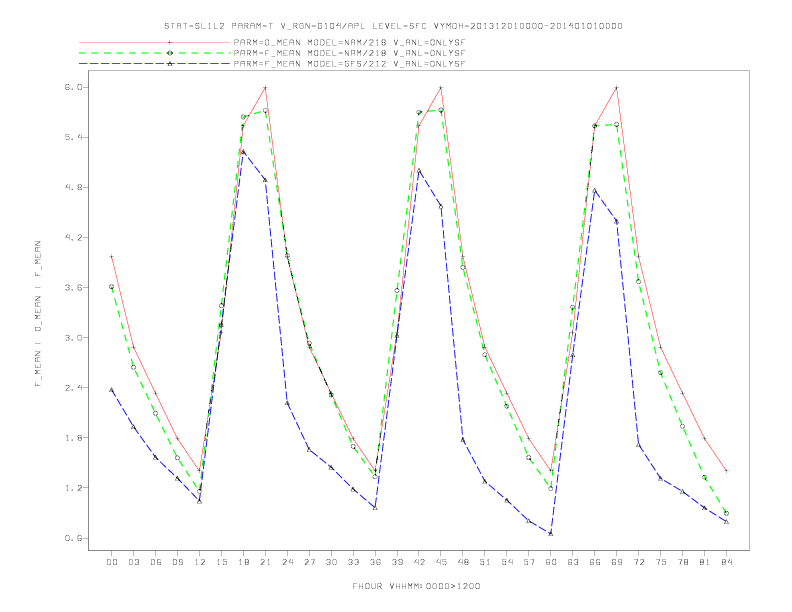This screenshot has width=792, height=612.
Task: Click the y-axis tick value 6.0
Action: coord(73,87)
